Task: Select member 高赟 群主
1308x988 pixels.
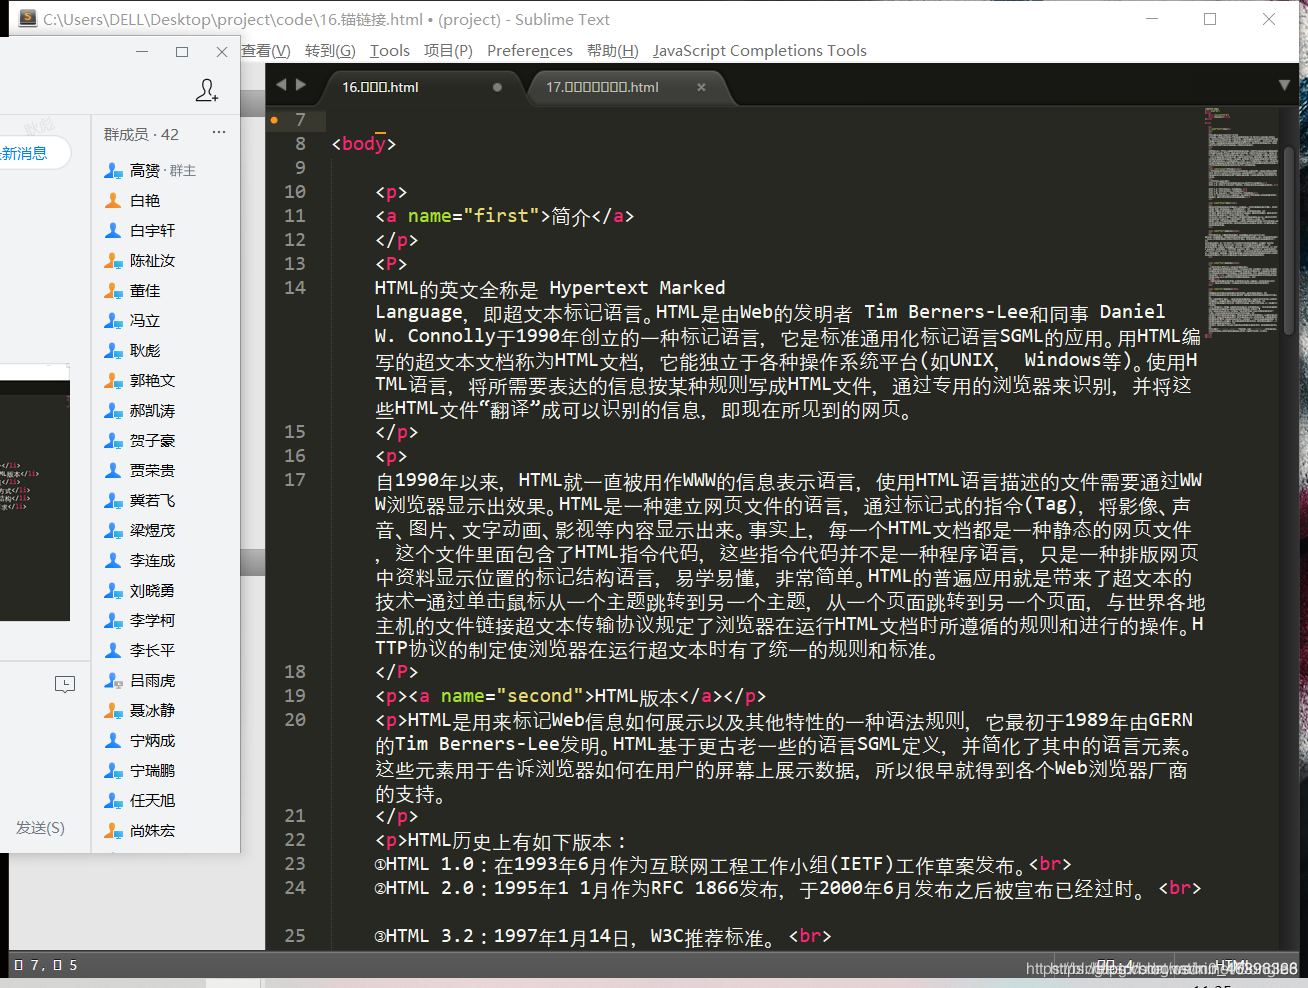Action: [x=165, y=171]
